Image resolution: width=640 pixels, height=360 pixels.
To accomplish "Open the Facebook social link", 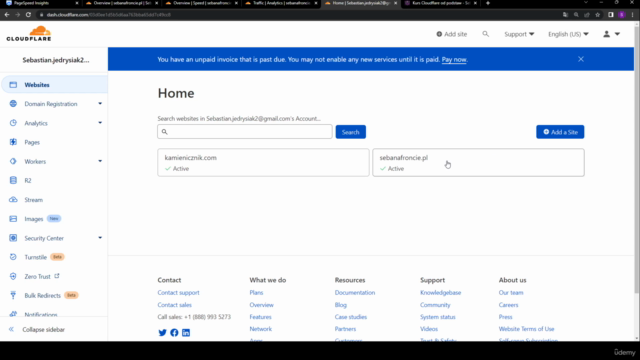I will pyautogui.click(x=174, y=333).
